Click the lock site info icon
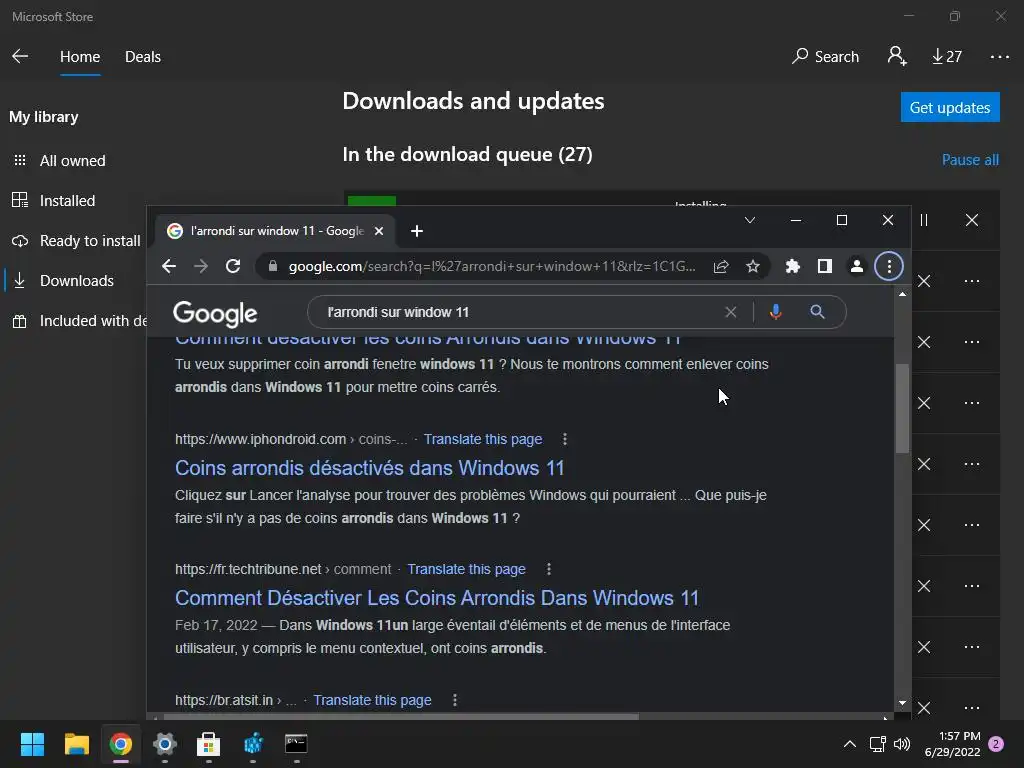Image resolution: width=1024 pixels, height=768 pixels. [x=273, y=266]
